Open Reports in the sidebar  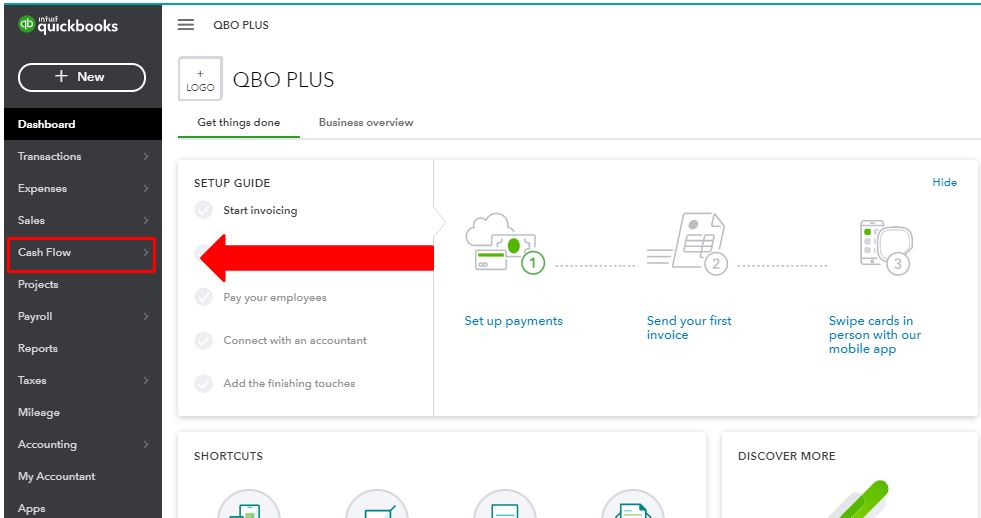pos(83,348)
